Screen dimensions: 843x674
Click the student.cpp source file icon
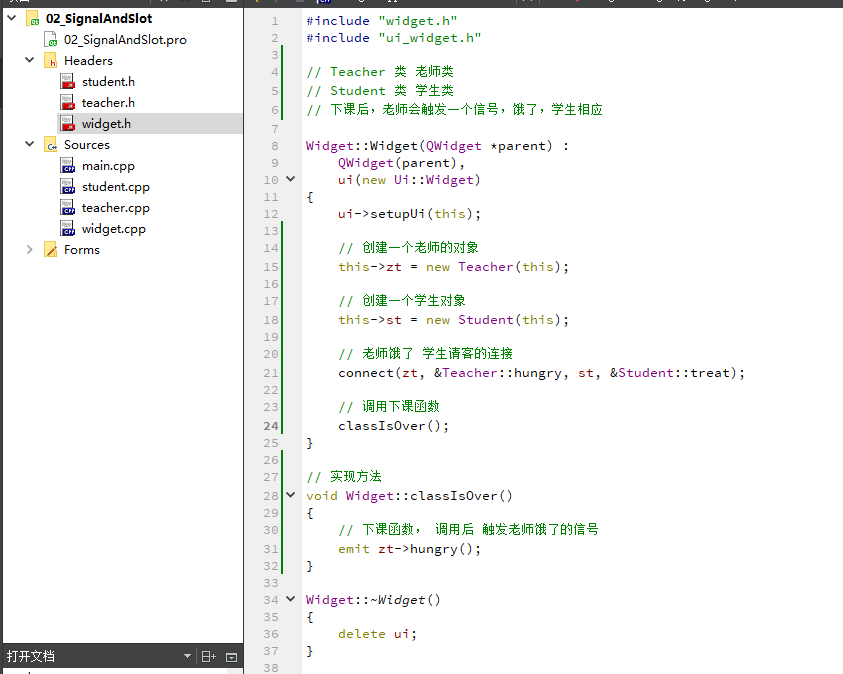pyautogui.click(x=68, y=187)
